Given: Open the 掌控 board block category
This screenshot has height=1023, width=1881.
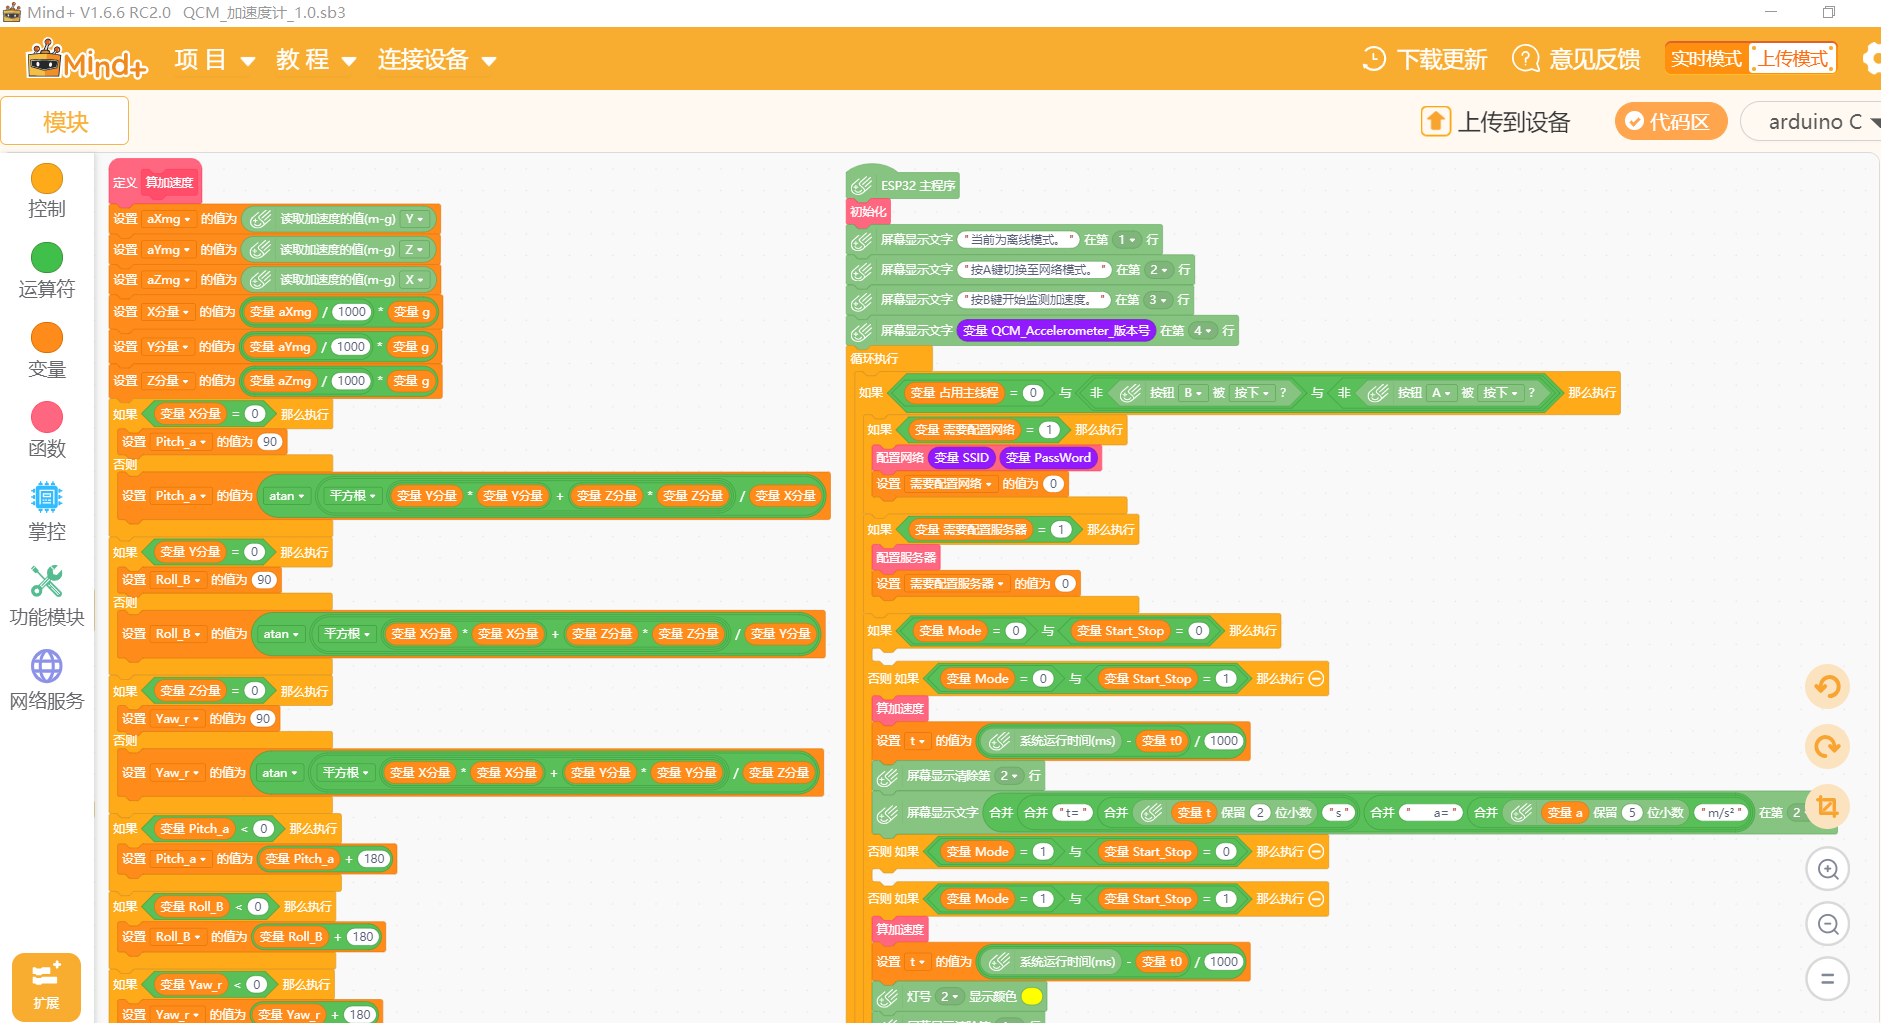Looking at the screenshot, I should point(47,511).
